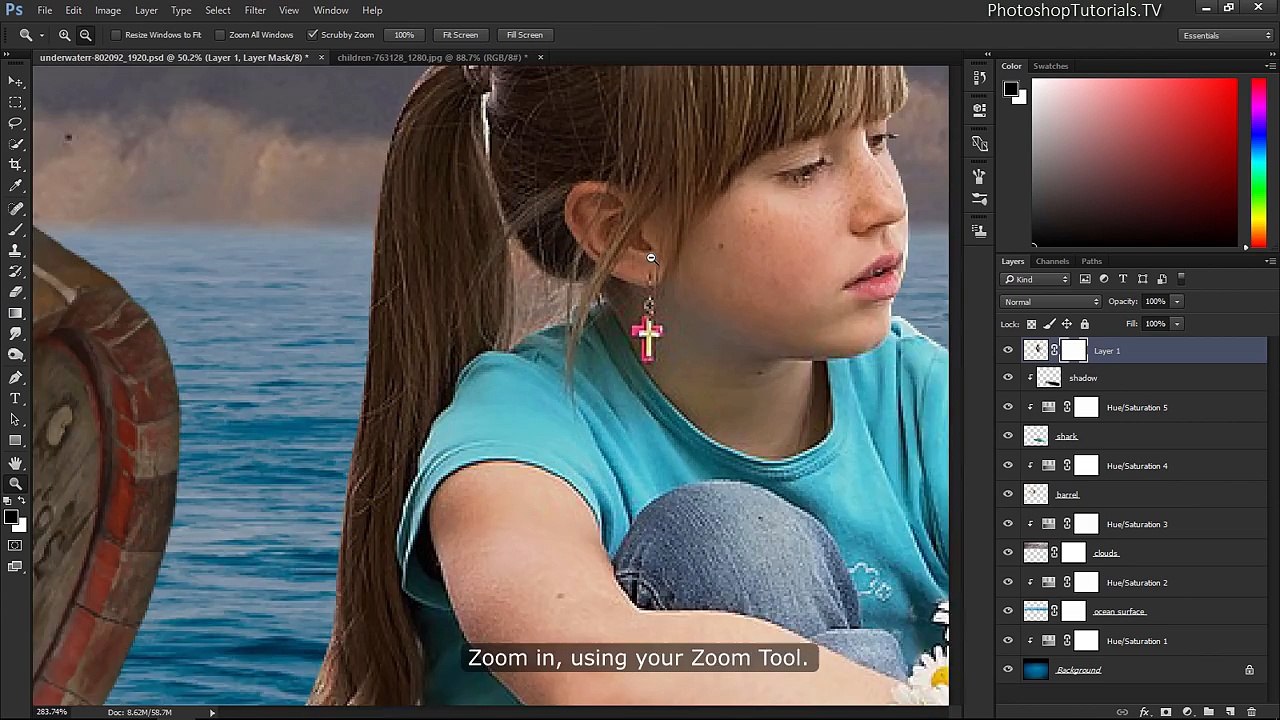Click the hue spectrum slider
1280x720 pixels.
1260,162
